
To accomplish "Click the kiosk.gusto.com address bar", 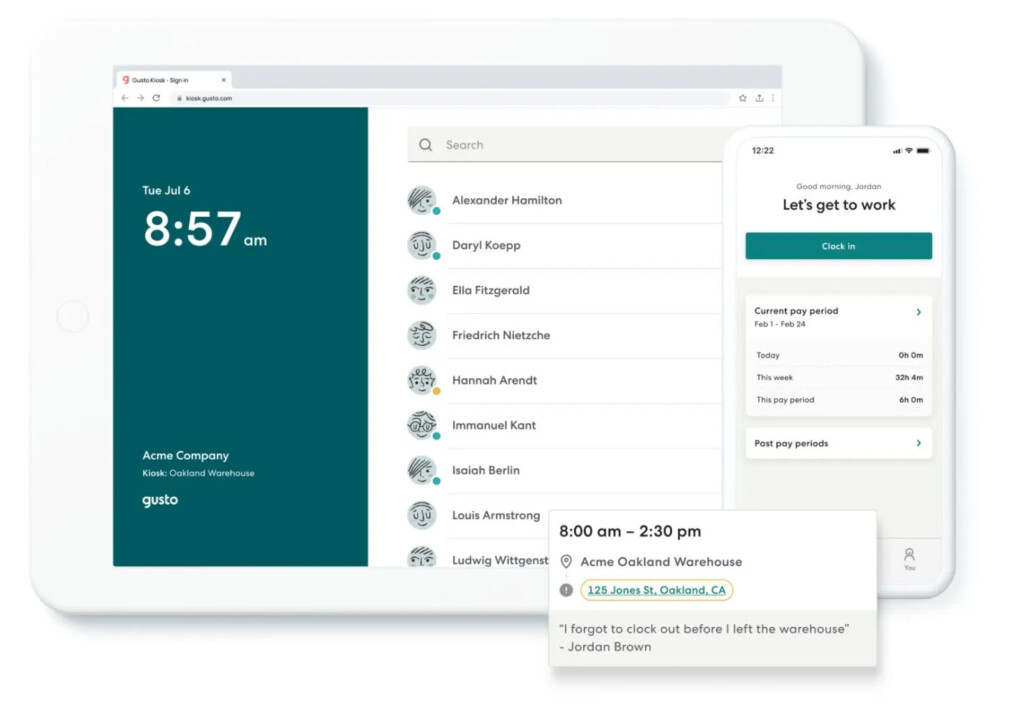I will [451, 98].
